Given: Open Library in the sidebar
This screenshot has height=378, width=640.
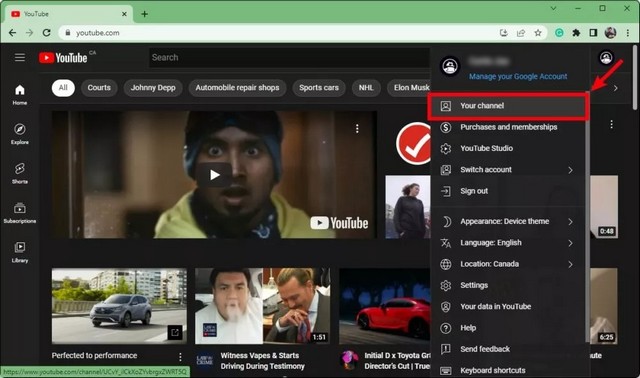Looking at the screenshot, I should point(20,252).
